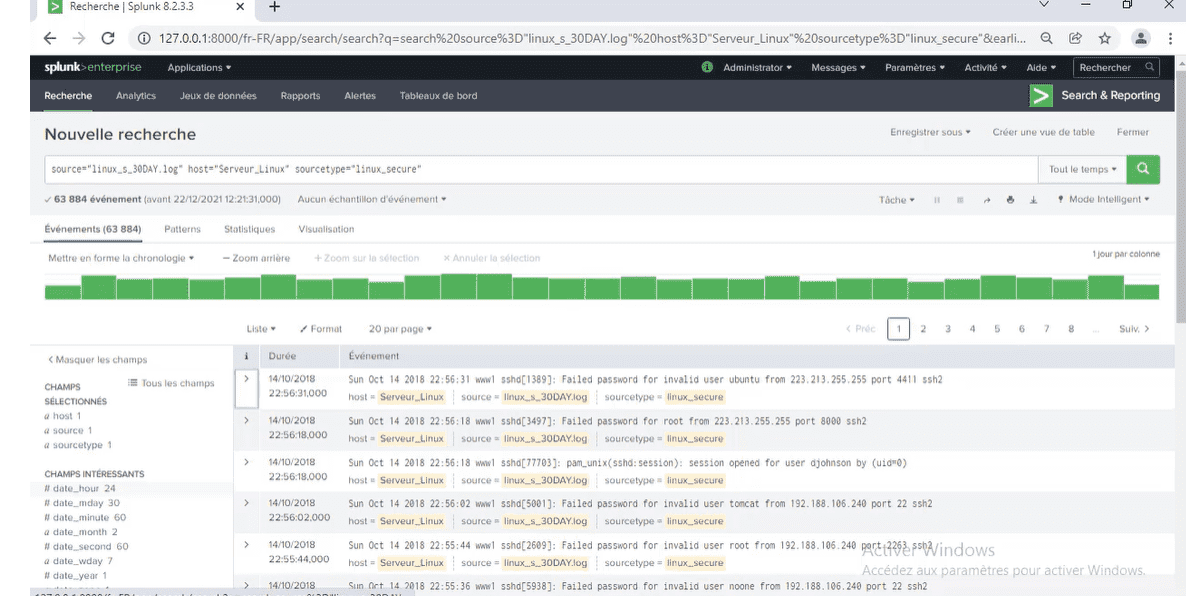Switch to the Statistiques tab
This screenshot has width=1186, height=596.
pyautogui.click(x=250, y=229)
